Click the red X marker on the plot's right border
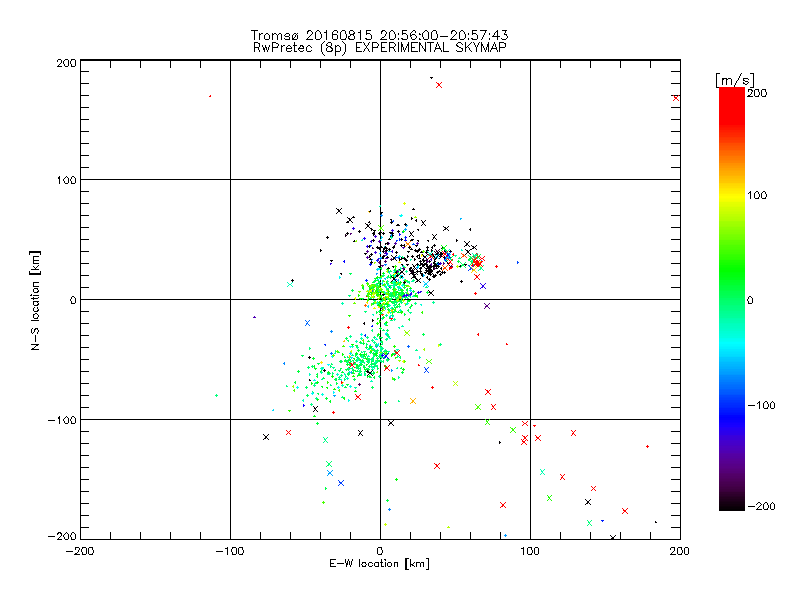 676,98
